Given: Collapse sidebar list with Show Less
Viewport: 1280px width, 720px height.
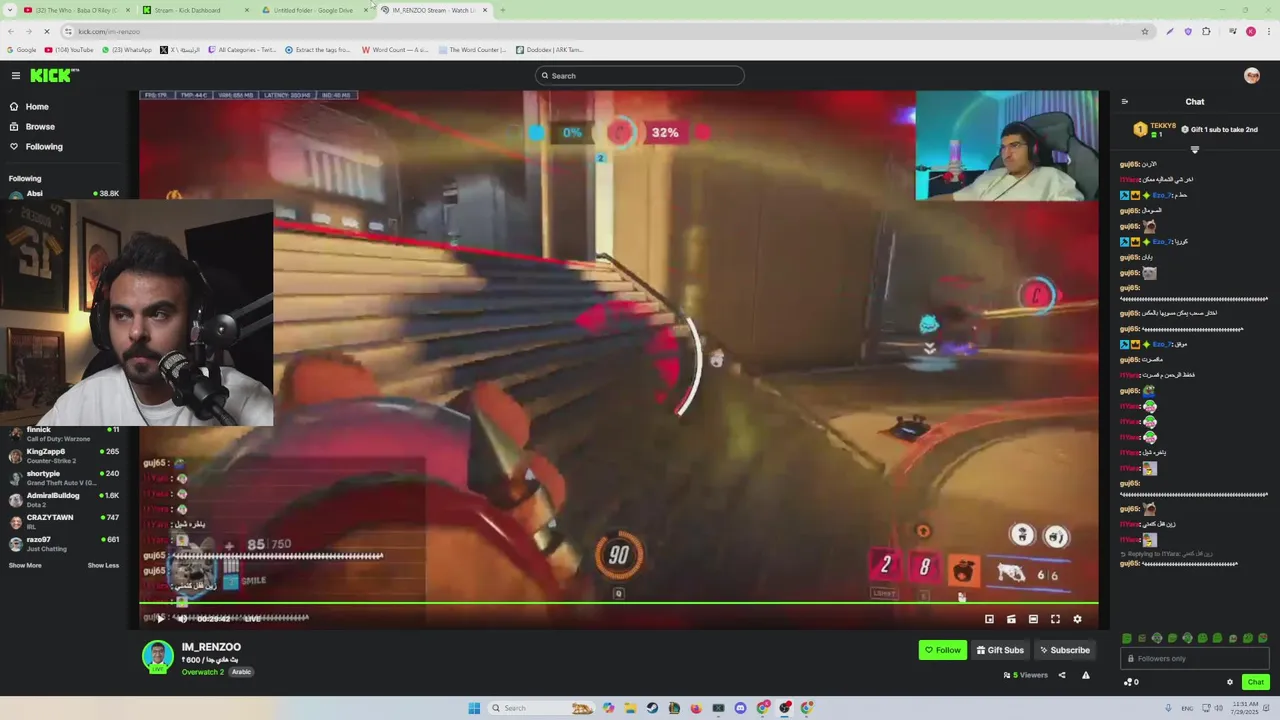Looking at the screenshot, I should click(103, 566).
